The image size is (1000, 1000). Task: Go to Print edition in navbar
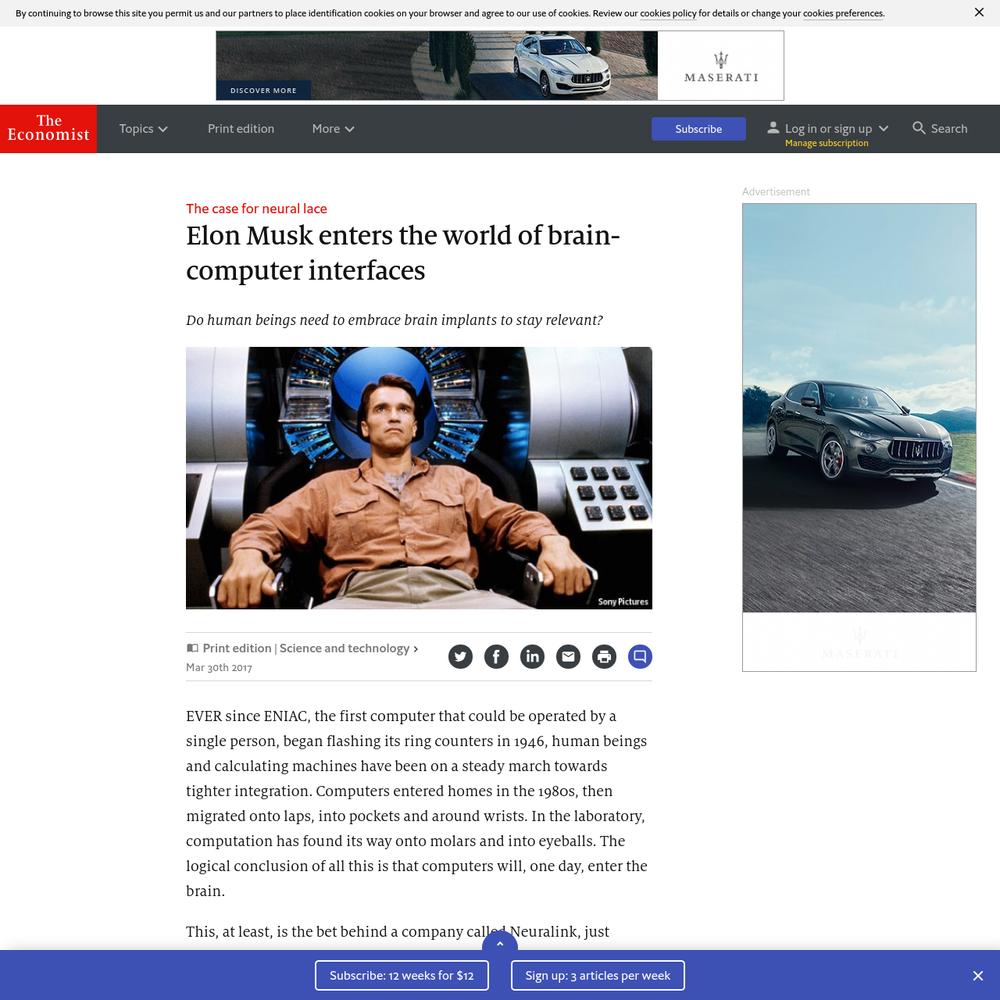click(241, 129)
